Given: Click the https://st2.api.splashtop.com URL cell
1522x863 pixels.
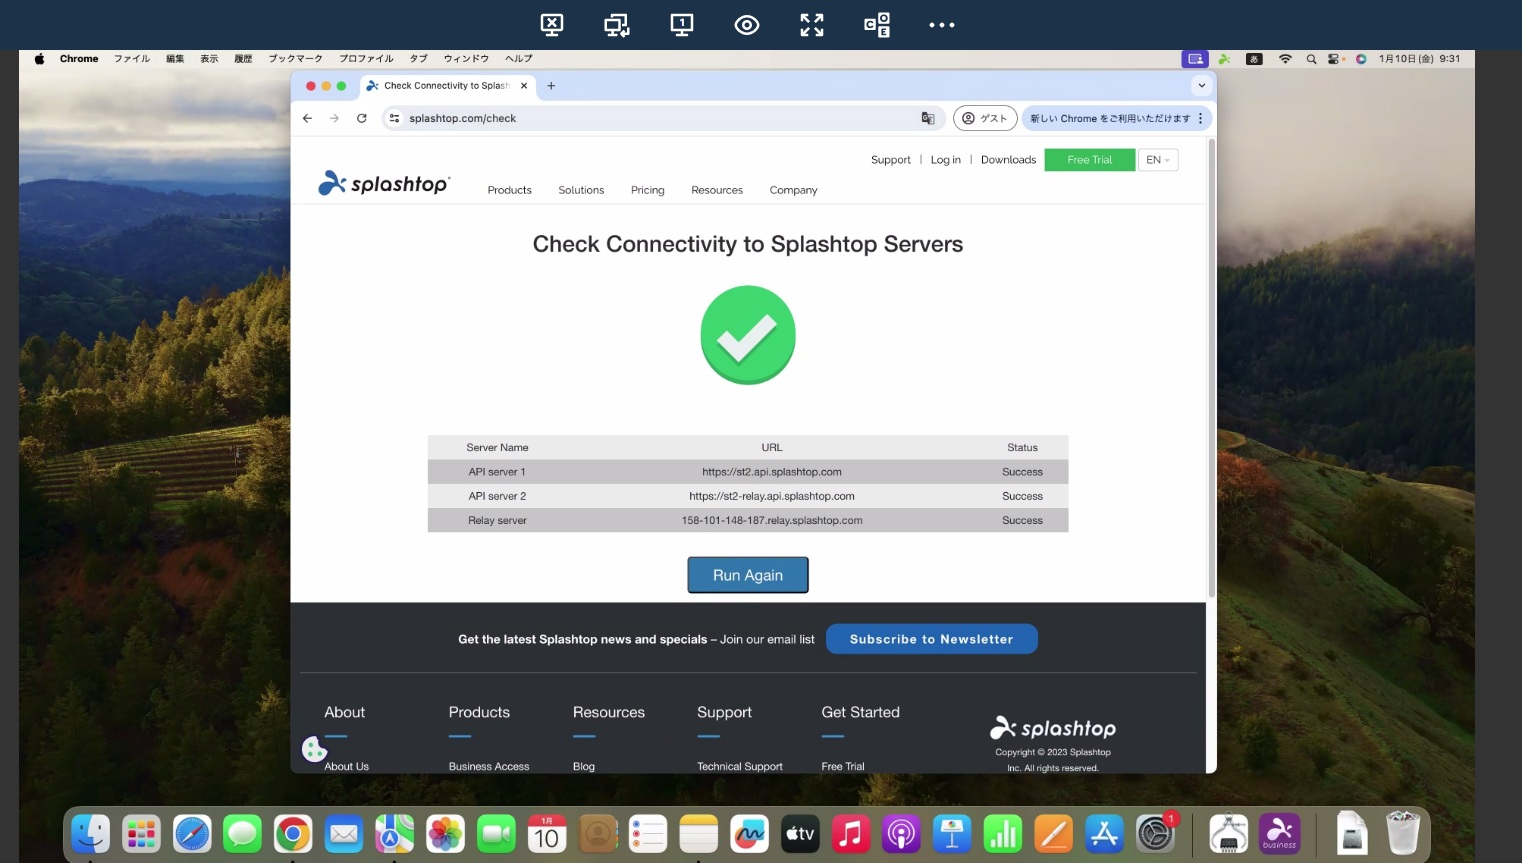Looking at the screenshot, I should (x=772, y=472).
